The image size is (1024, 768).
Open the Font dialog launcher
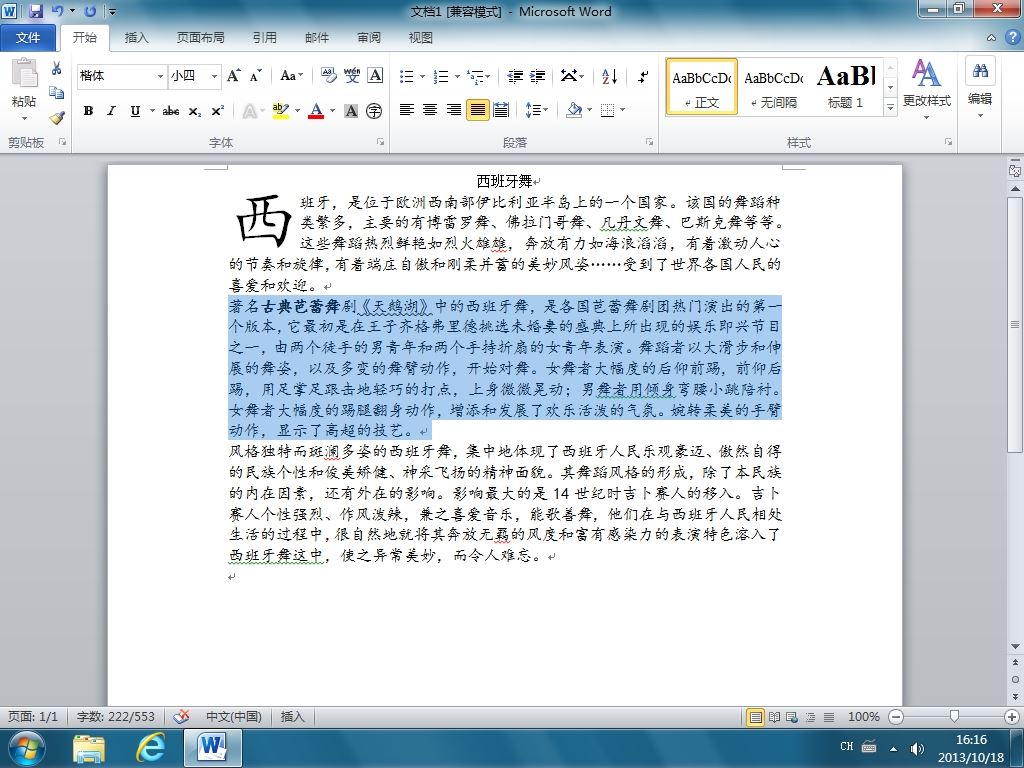click(x=380, y=142)
